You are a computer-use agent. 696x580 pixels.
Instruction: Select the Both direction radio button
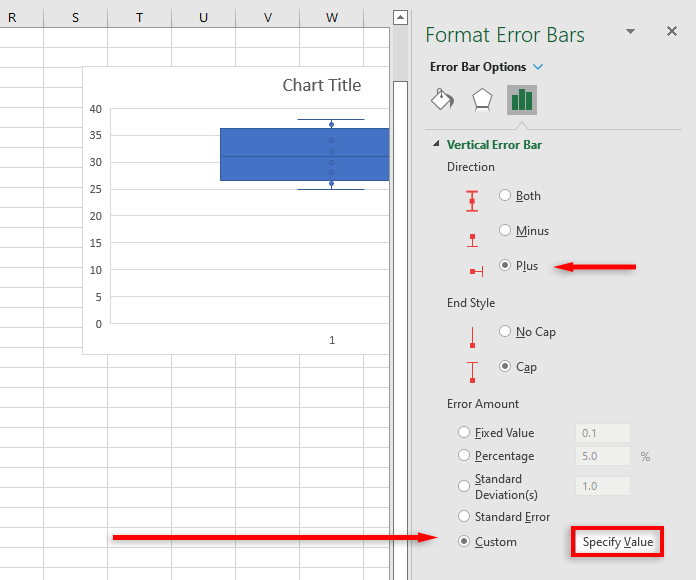click(505, 195)
